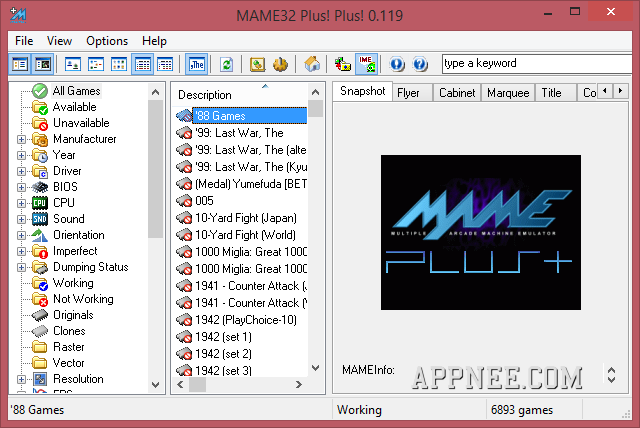Click the framed picture toolbar icon
The width and height of the screenshot is (640, 428).
[257, 64]
